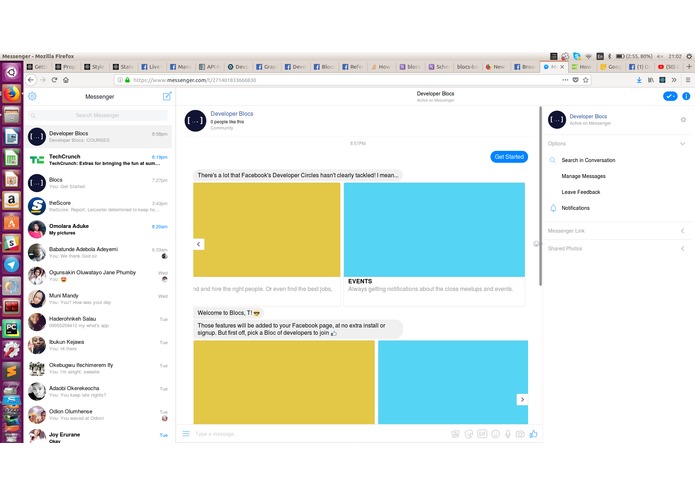This screenshot has height=494, width=695.
Task: Click the blue EVENTS card image
Action: pyautogui.click(x=434, y=229)
